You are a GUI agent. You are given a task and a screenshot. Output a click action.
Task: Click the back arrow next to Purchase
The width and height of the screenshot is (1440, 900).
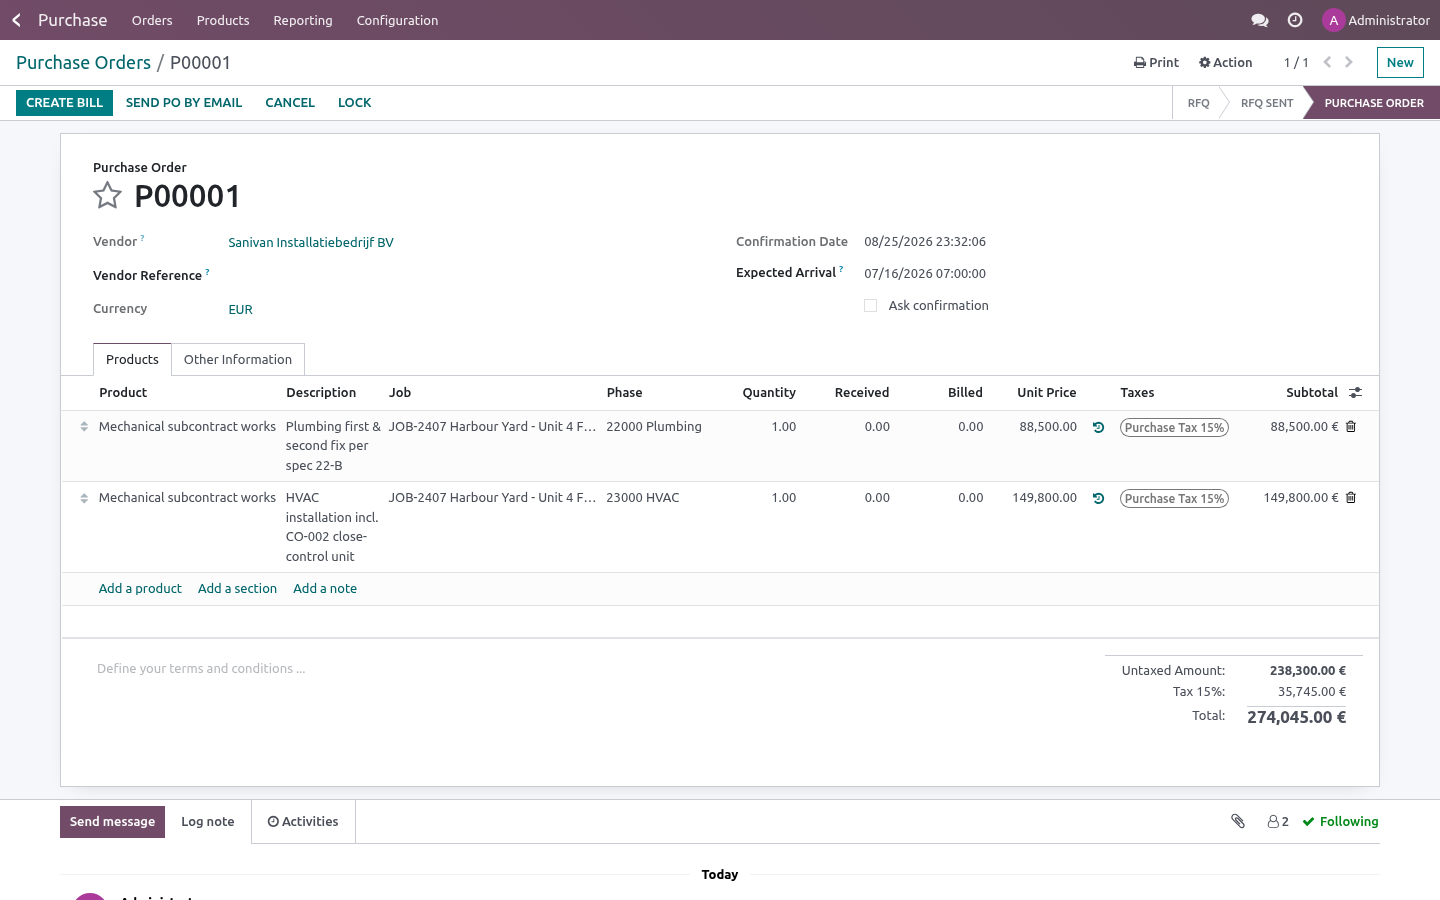[16, 20]
